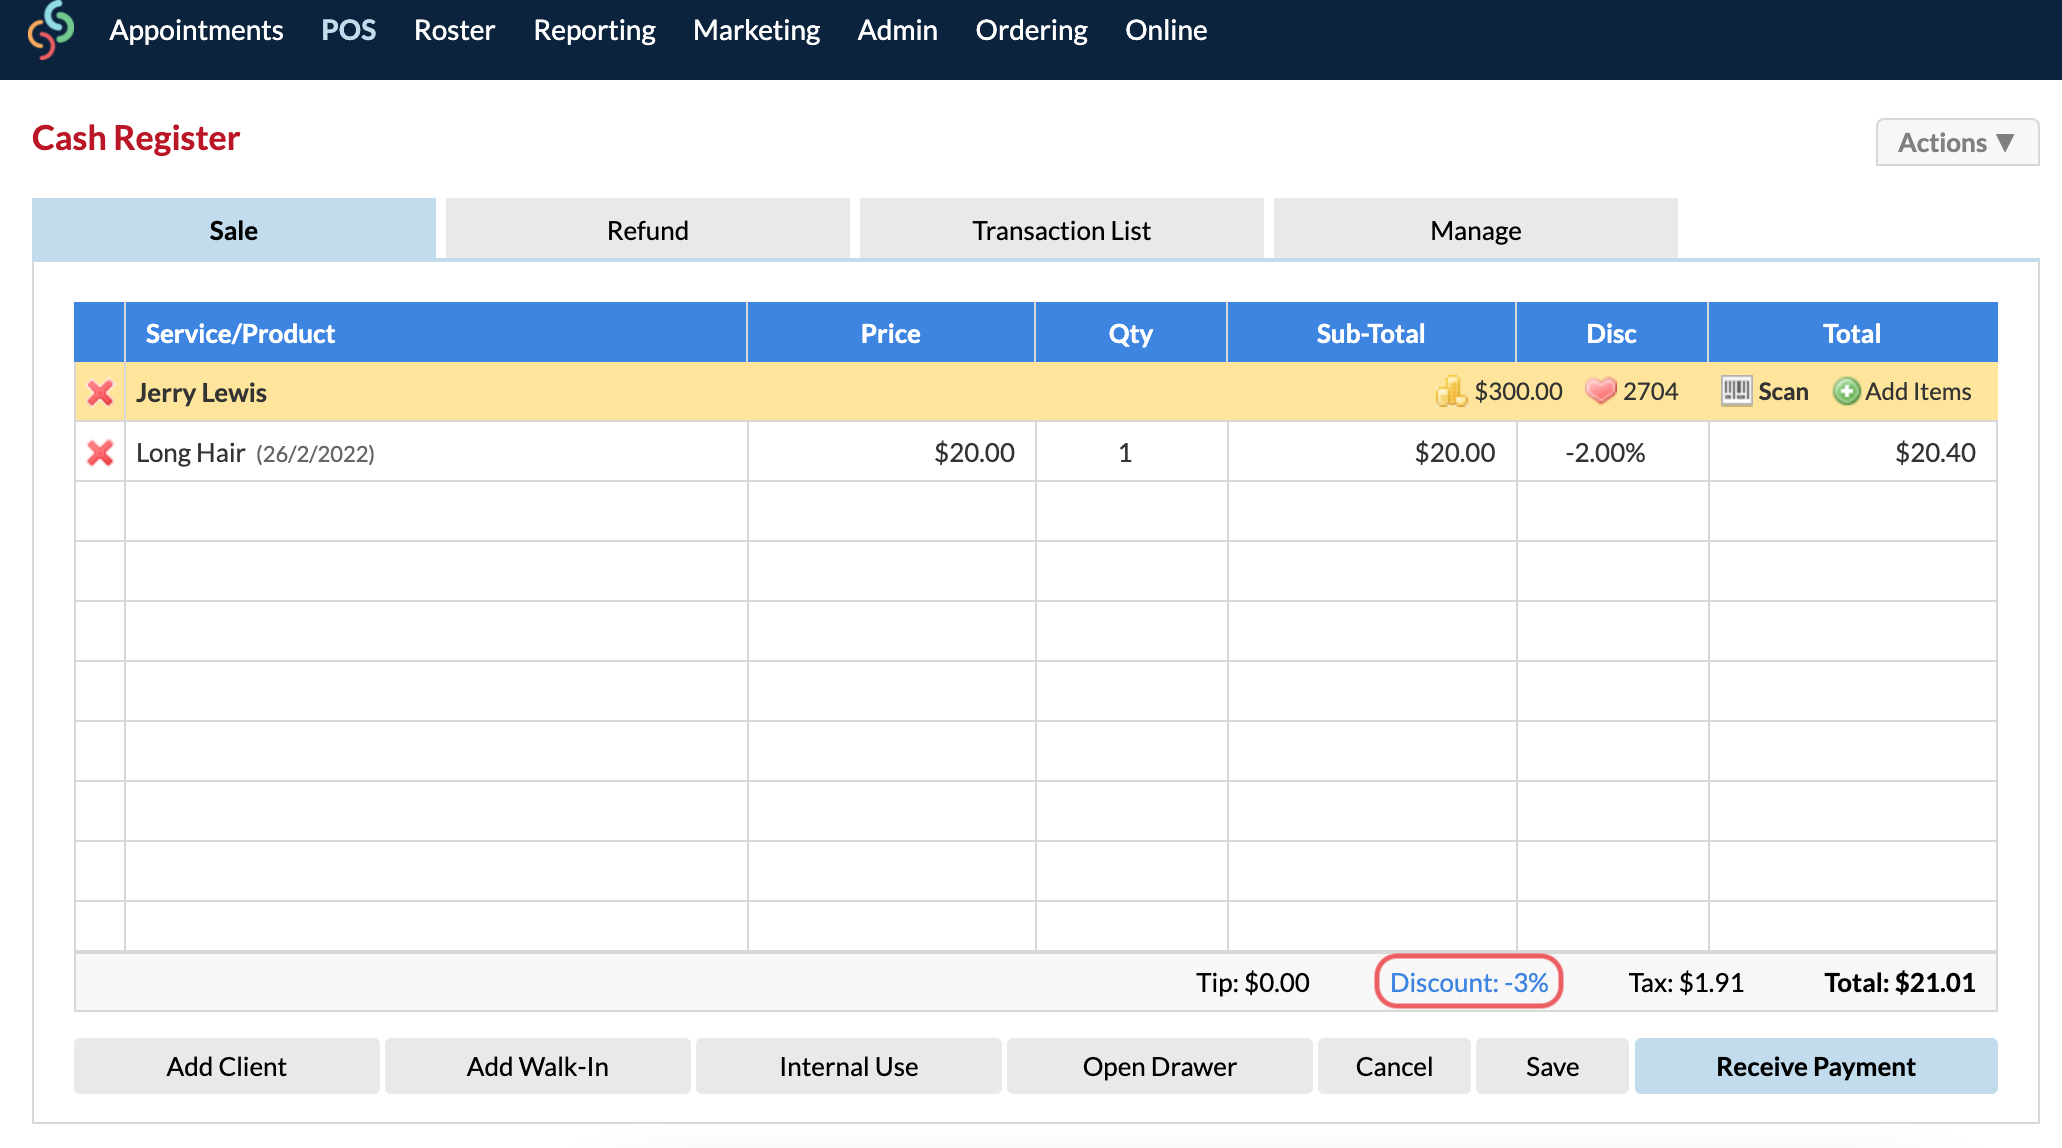The image size is (2062, 1148).
Task: Click the Discount: -3% link
Action: tap(1469, 982)
